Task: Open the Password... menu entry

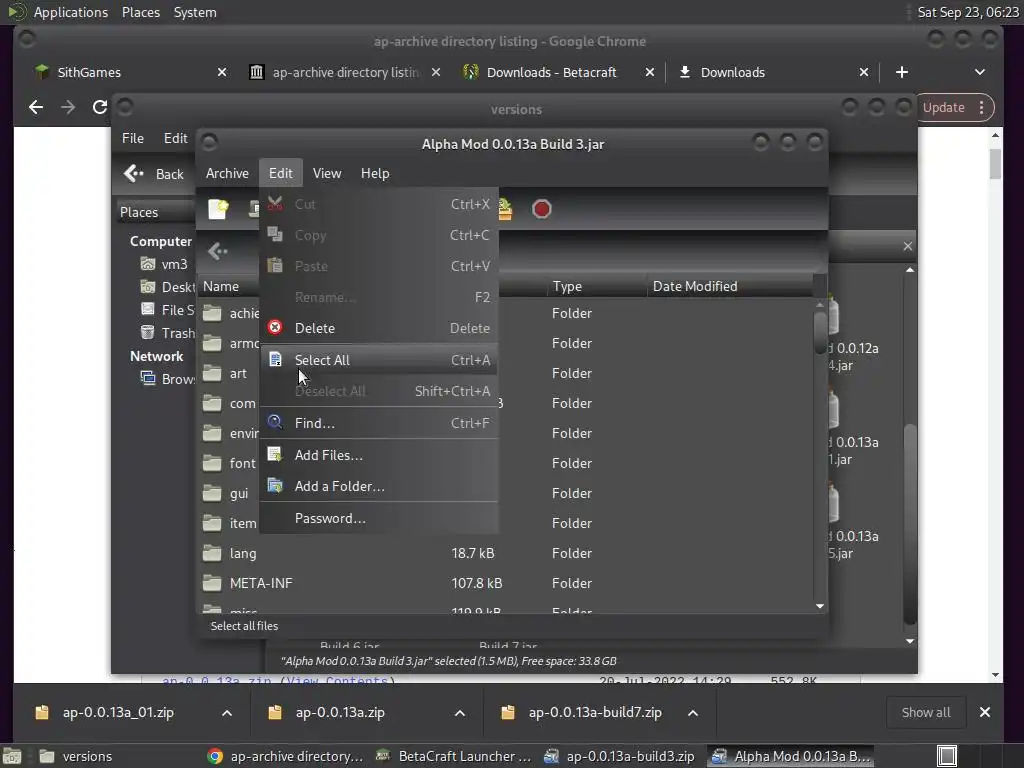Action: (x=379, y=518)
